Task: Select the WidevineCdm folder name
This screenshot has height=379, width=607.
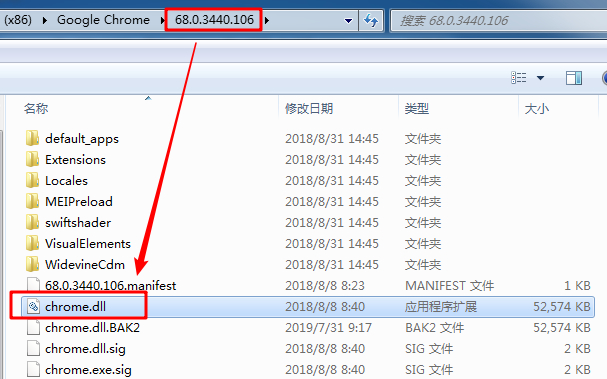Action: (x=85, y=264)
